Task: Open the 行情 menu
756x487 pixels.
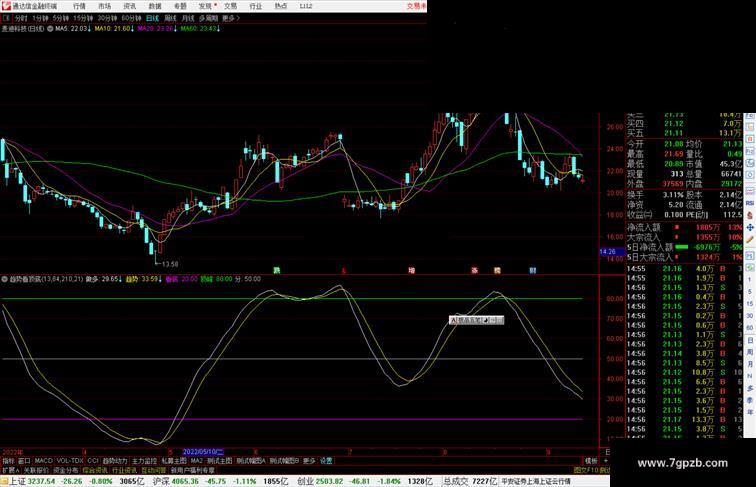Action: coord(79,6)
